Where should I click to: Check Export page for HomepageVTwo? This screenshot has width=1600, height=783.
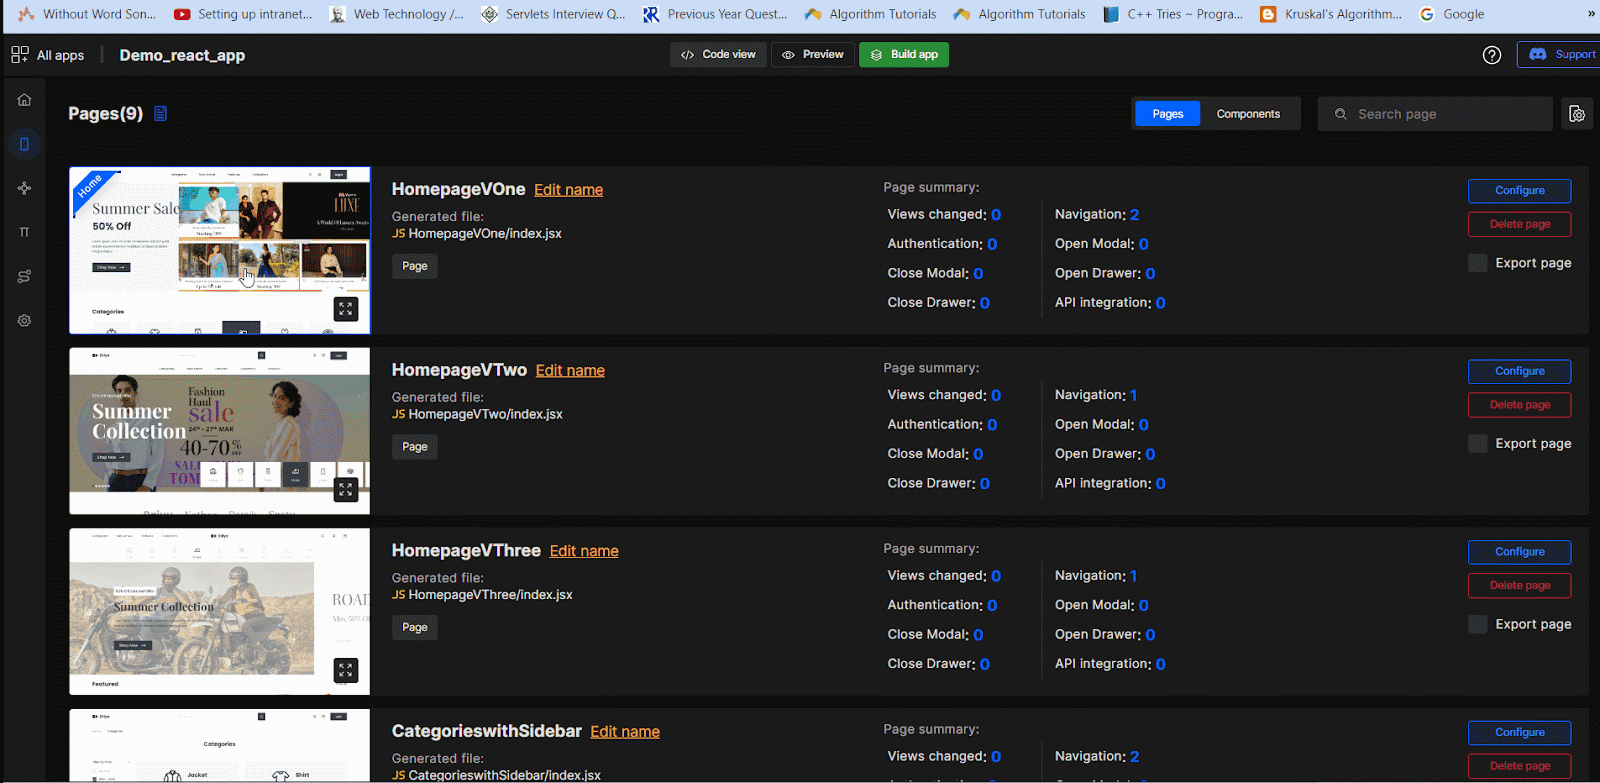point(1477,444)
